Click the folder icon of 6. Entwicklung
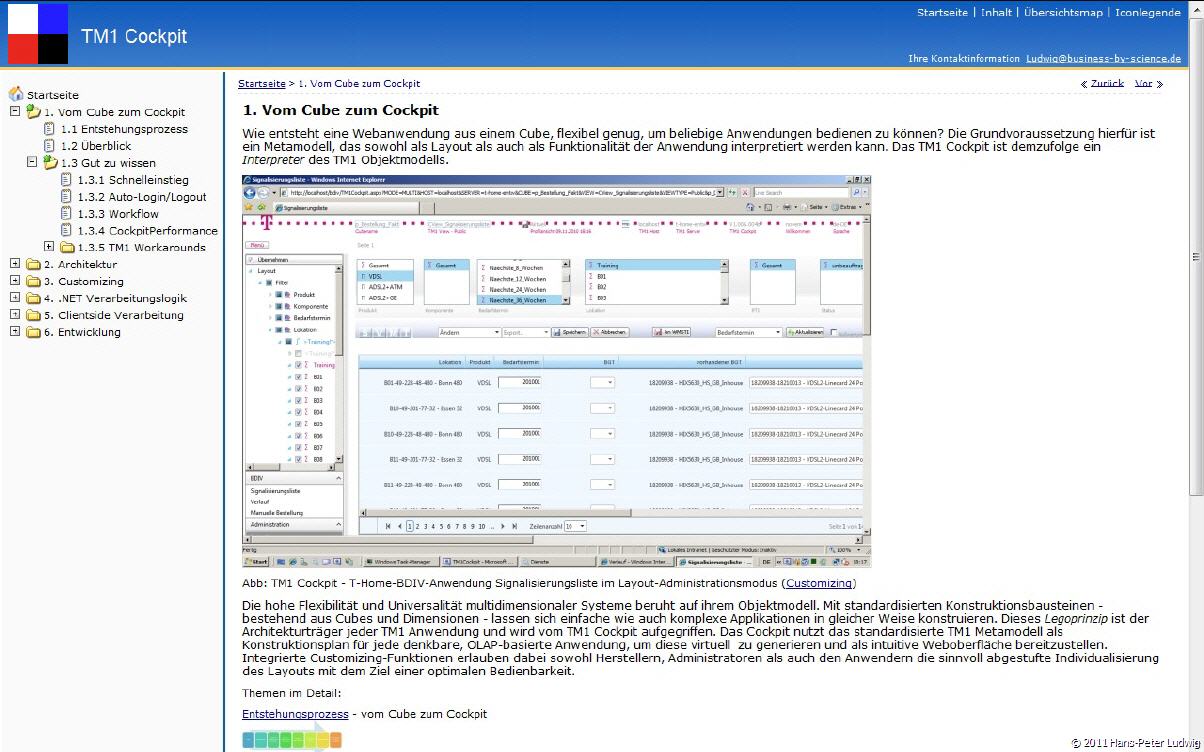Screen dimensions: 1204x752 tap(33, 333)
